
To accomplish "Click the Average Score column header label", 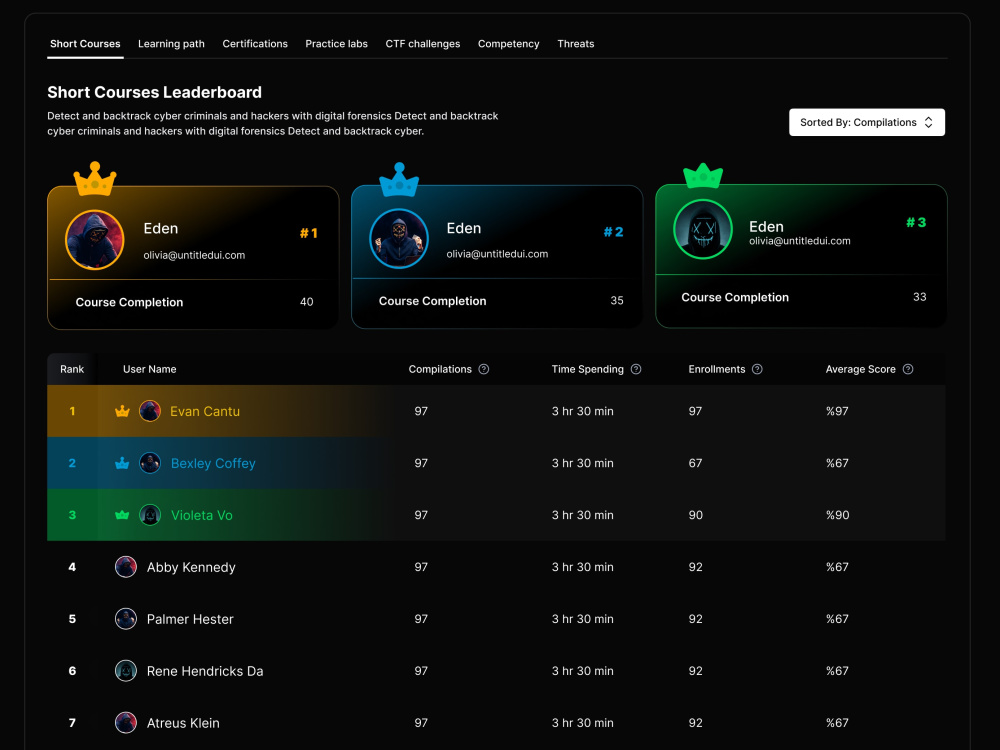I will [860, 369].
